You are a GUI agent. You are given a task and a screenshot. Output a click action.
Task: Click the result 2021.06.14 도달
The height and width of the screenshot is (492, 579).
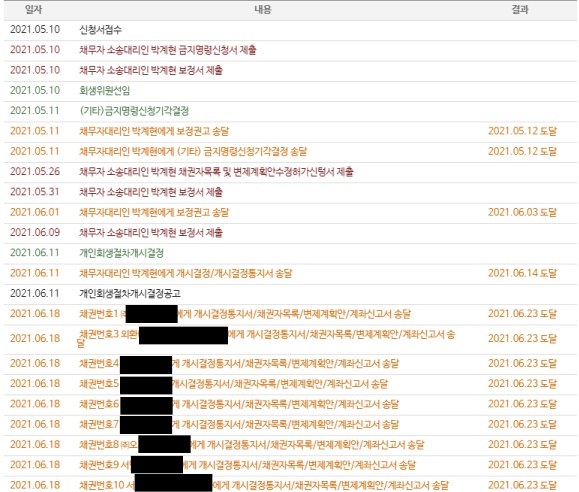coord(523,273)
